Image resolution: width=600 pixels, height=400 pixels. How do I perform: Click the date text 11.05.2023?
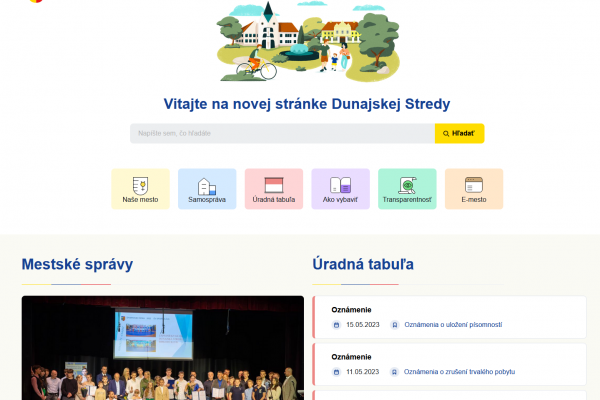coord(362,372)
